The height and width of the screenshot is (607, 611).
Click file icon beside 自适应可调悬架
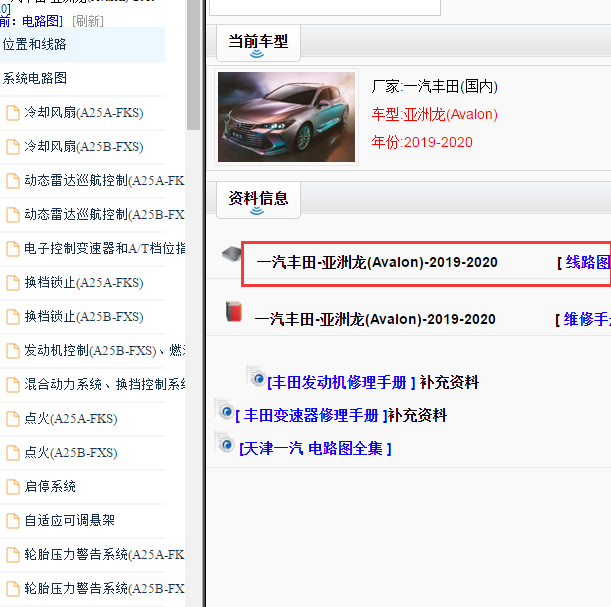pos(13,521)
